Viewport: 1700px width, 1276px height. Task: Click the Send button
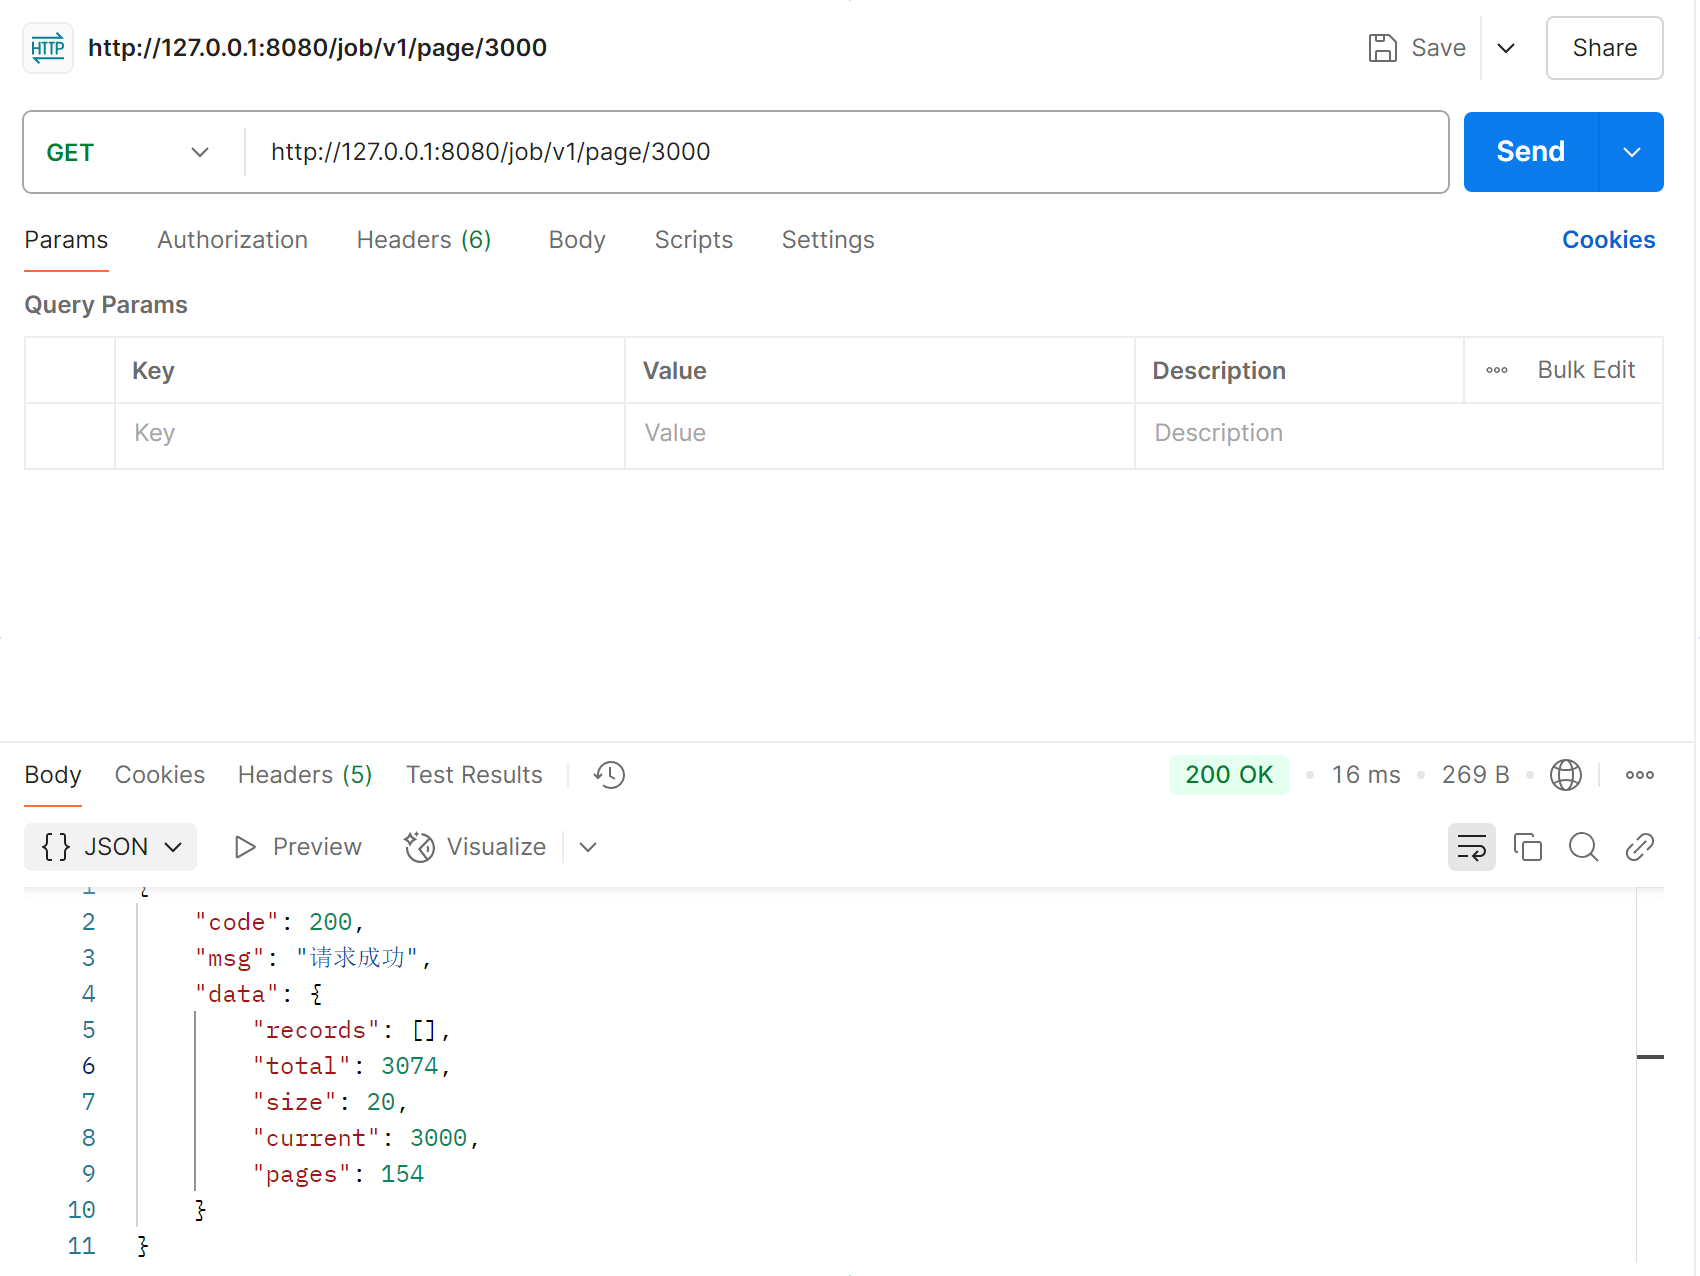1530,152
